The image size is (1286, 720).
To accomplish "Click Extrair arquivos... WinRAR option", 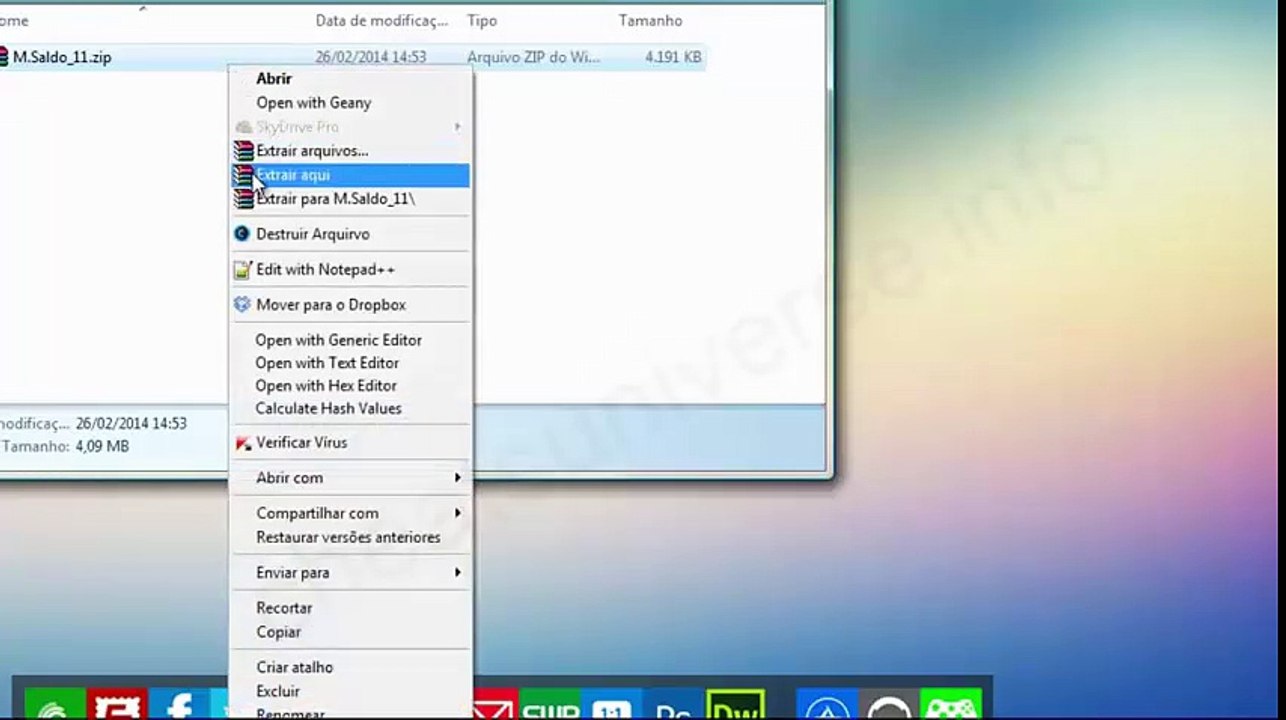I will (x=350, y=151).
